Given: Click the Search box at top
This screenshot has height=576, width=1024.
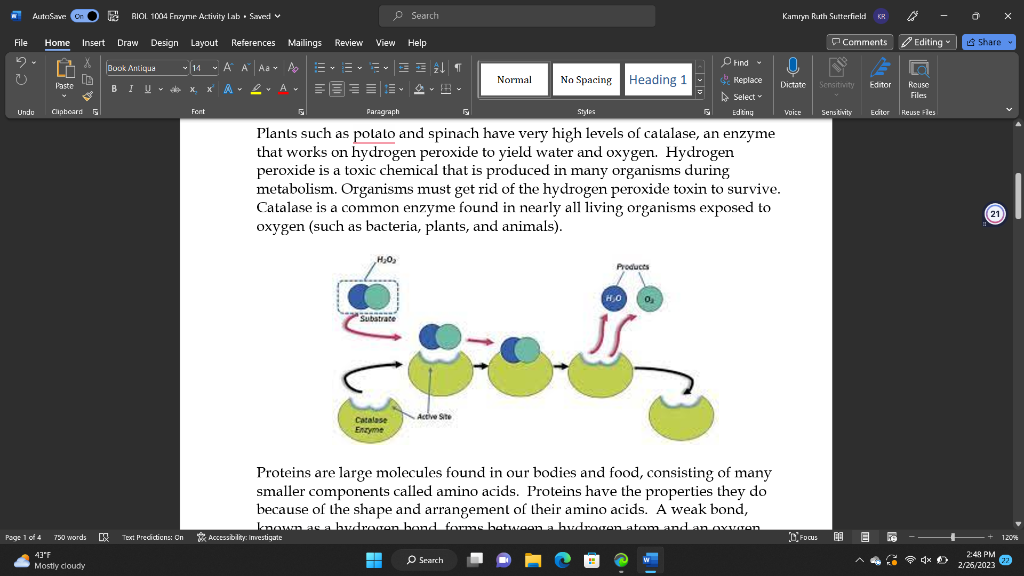Looking at the screenshot, I should click(516, 15).
